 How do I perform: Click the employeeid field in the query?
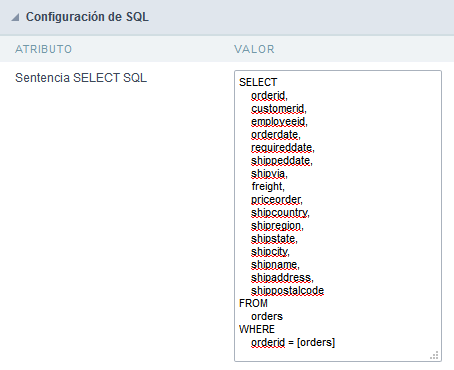(279, 122)
